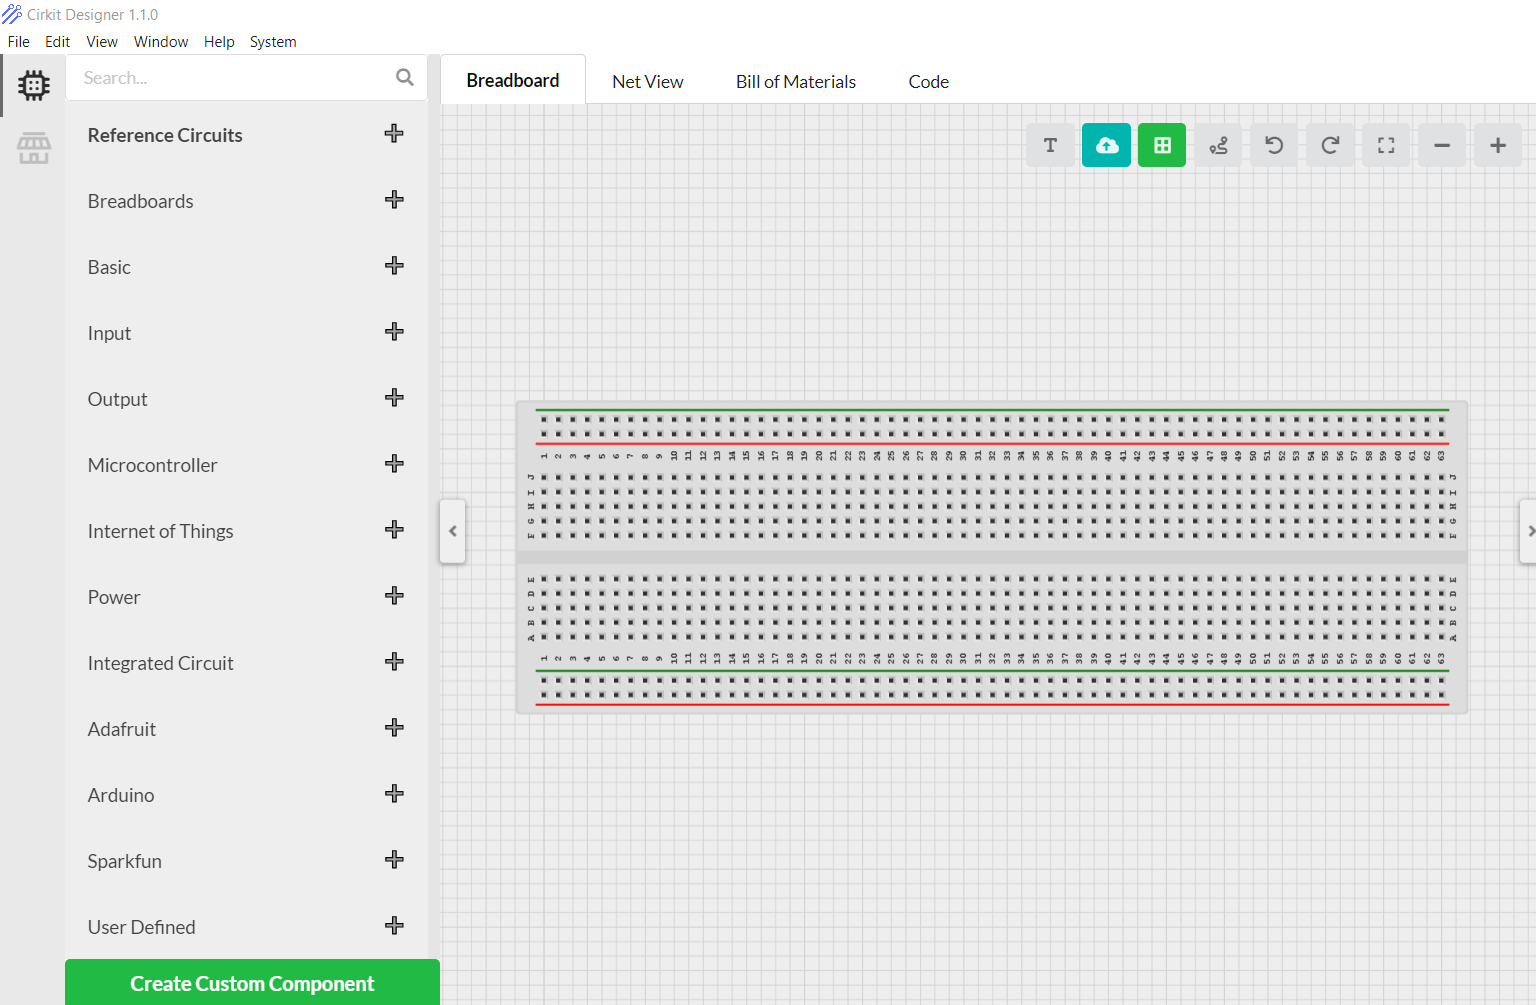Collapse the left panel arrow

click(x=453, y=531)
